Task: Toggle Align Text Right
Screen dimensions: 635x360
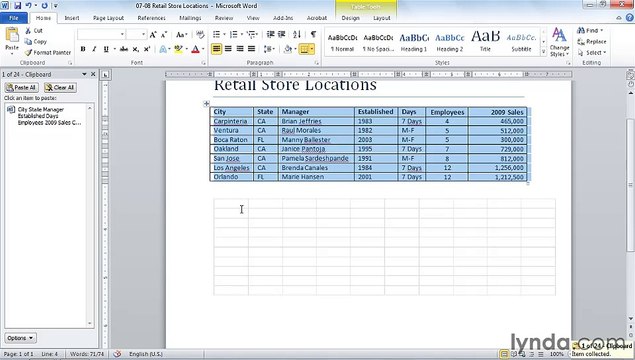Action: (240, 49)
